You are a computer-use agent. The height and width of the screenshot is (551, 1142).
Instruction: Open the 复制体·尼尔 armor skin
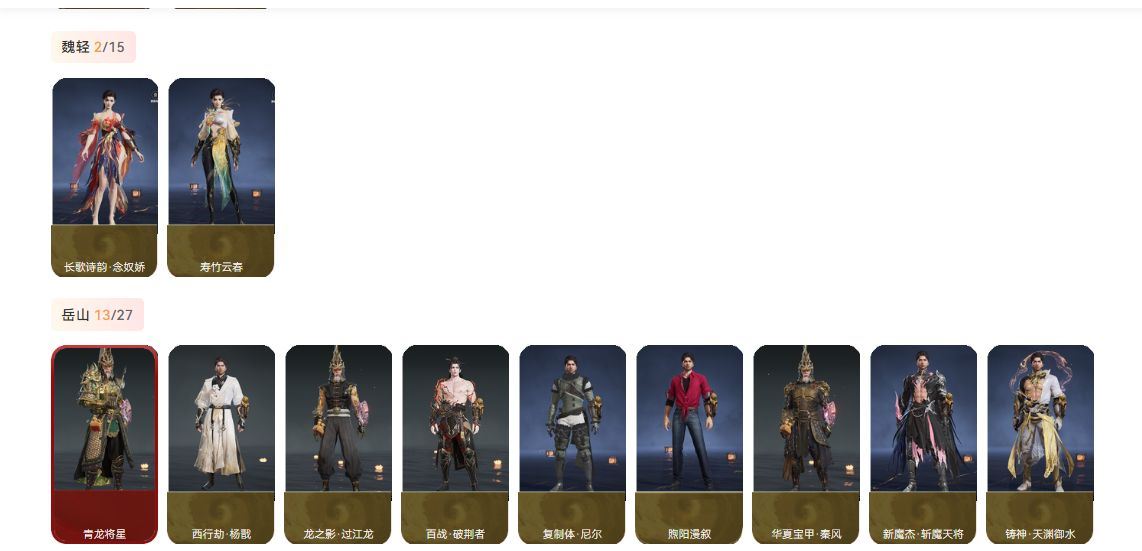pyautogui.click(x=572, y=445)
